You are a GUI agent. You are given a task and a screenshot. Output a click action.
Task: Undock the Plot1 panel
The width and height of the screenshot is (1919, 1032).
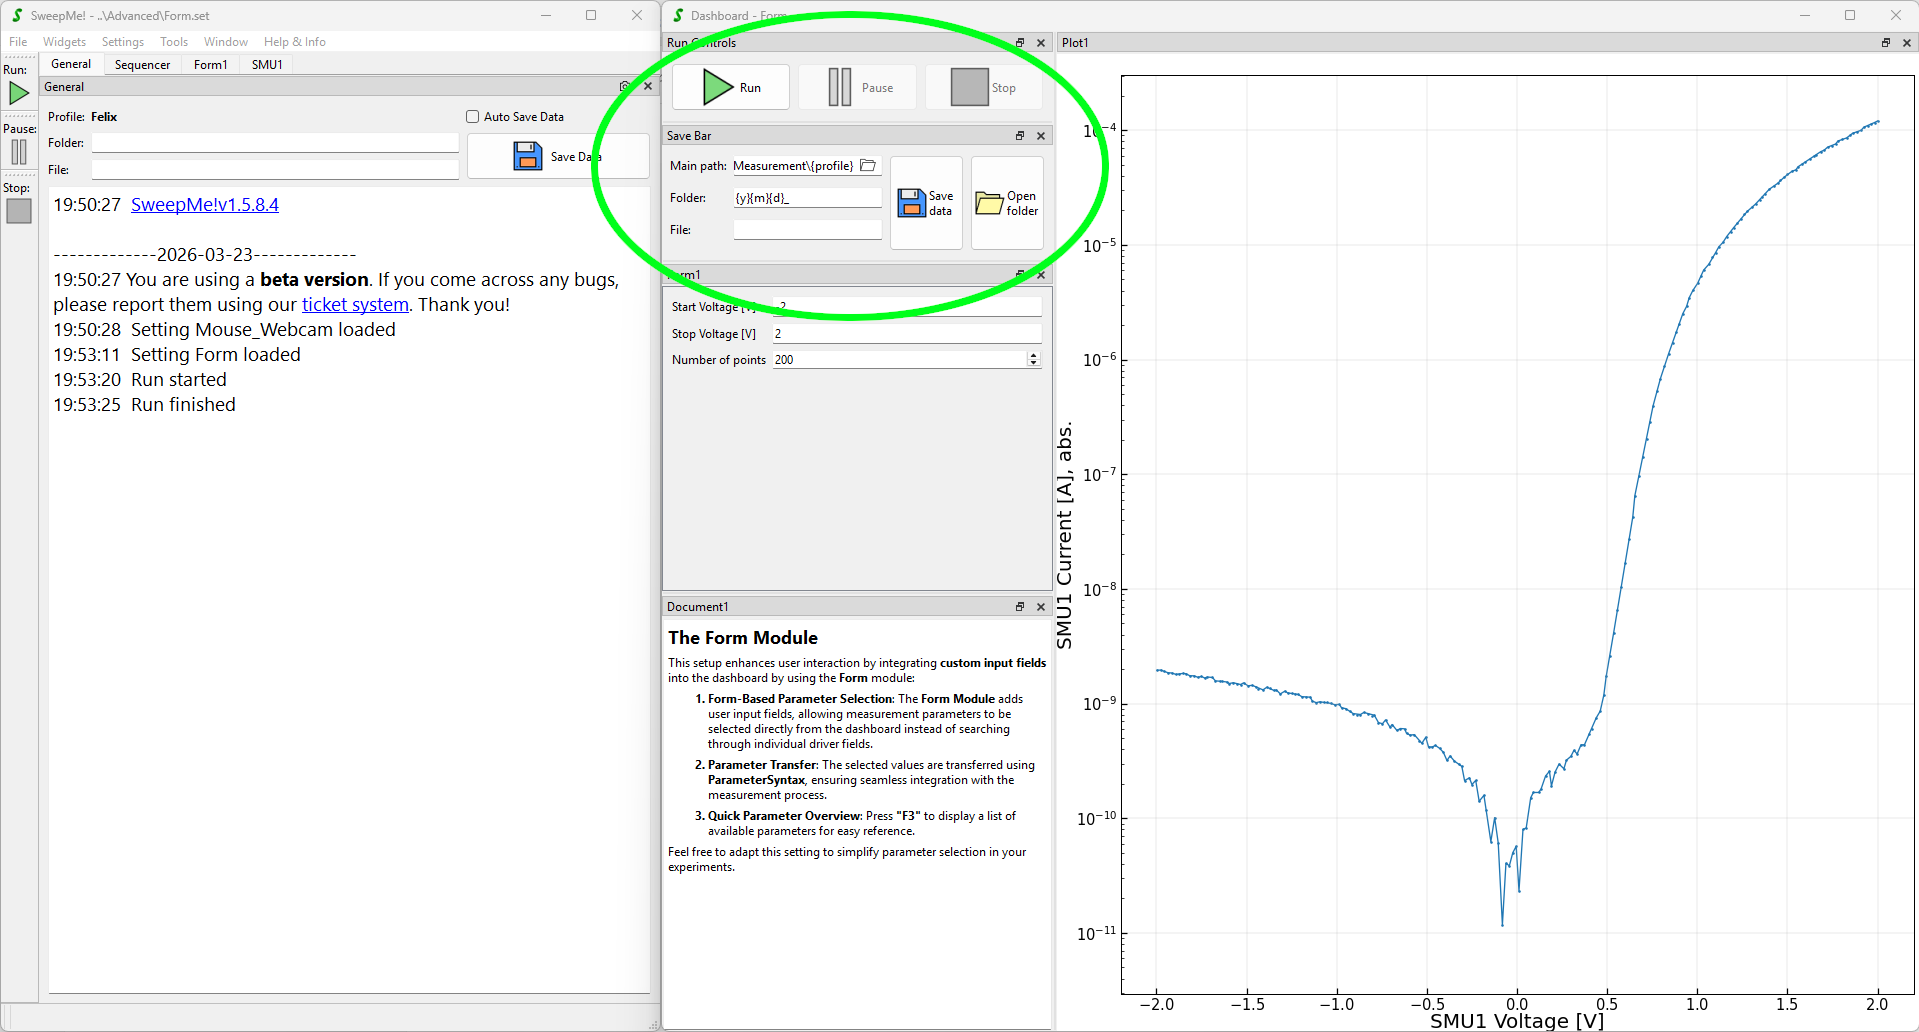[x=1886, y=43]
